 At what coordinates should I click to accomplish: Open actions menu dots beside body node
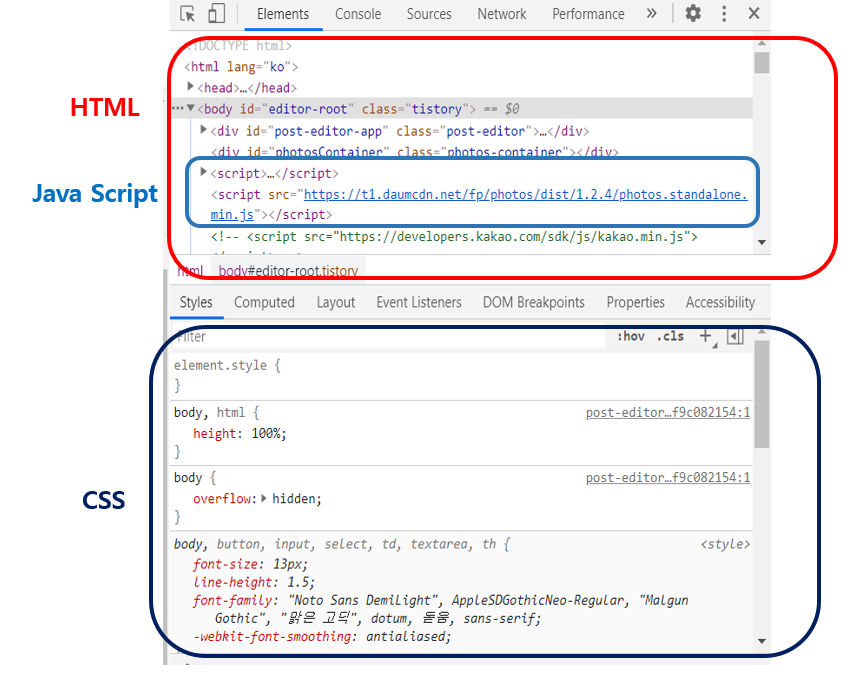[x=177, y=108]
